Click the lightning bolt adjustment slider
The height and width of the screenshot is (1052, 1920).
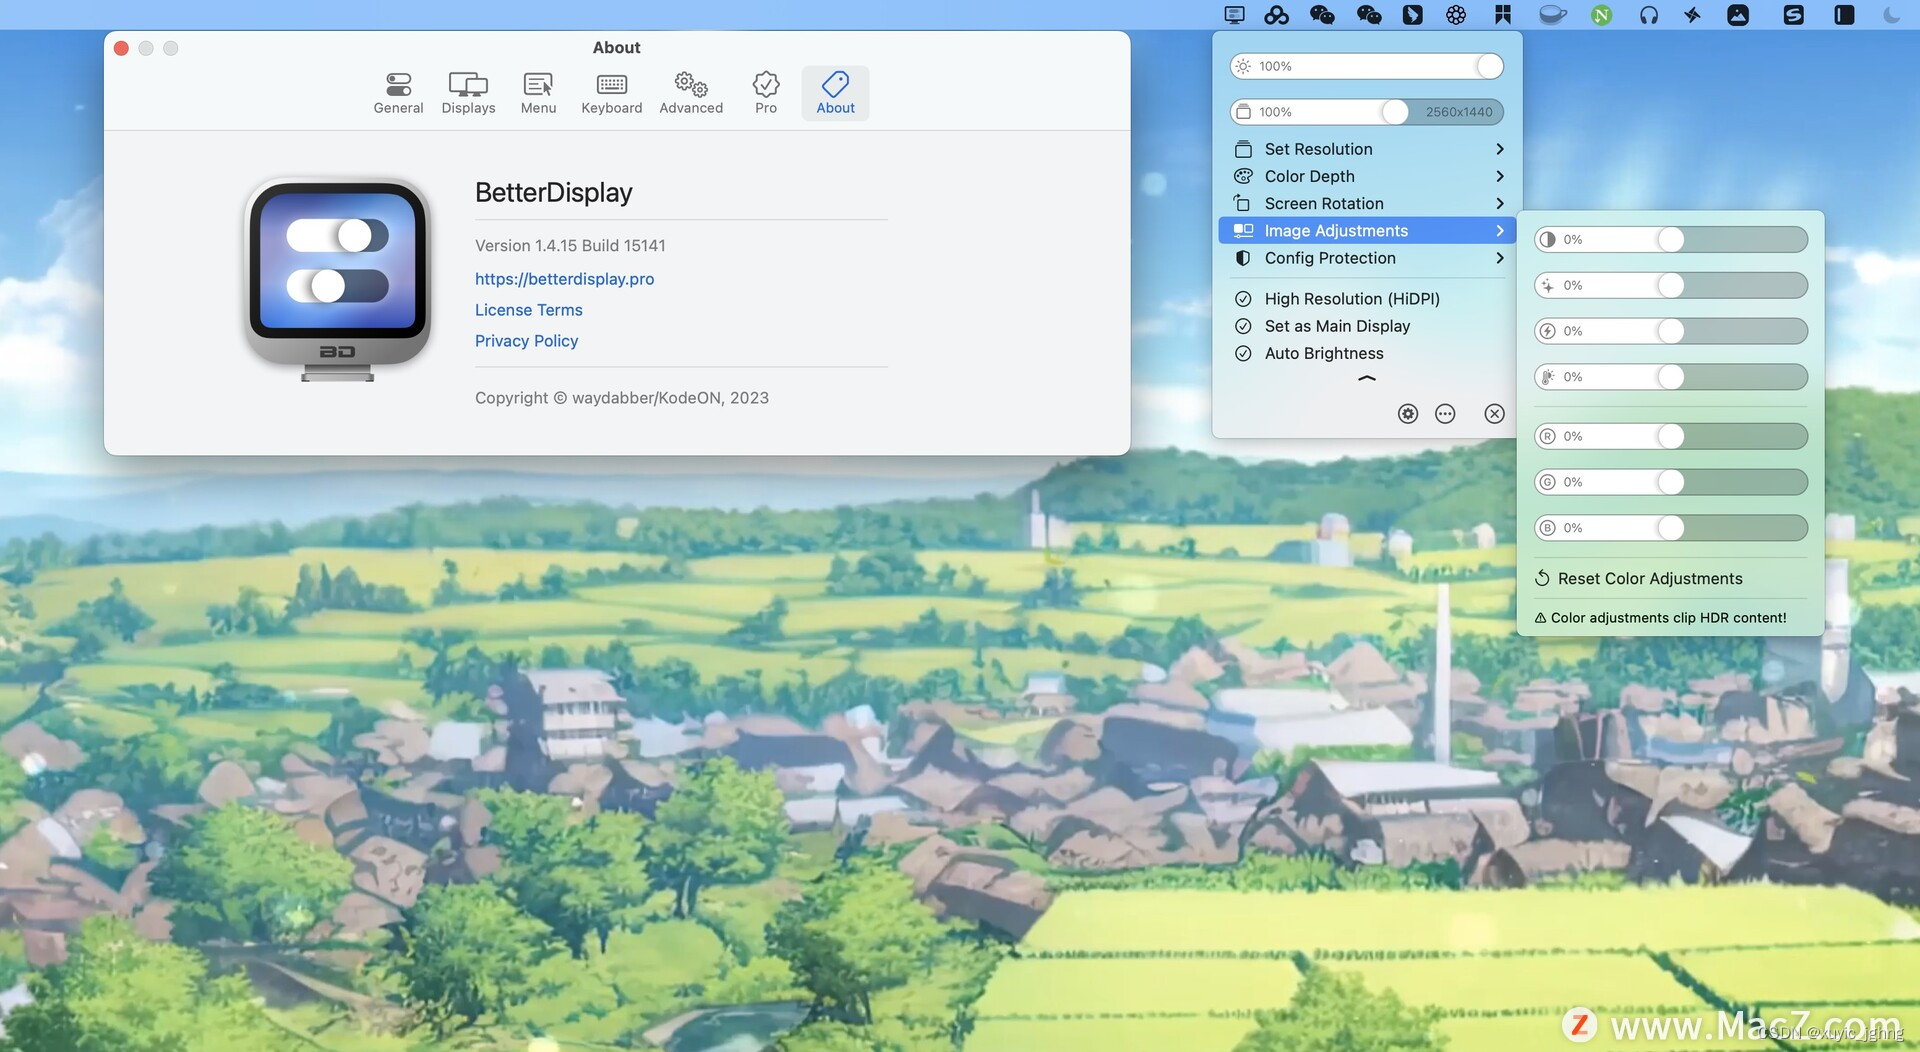coord(1671,332)
